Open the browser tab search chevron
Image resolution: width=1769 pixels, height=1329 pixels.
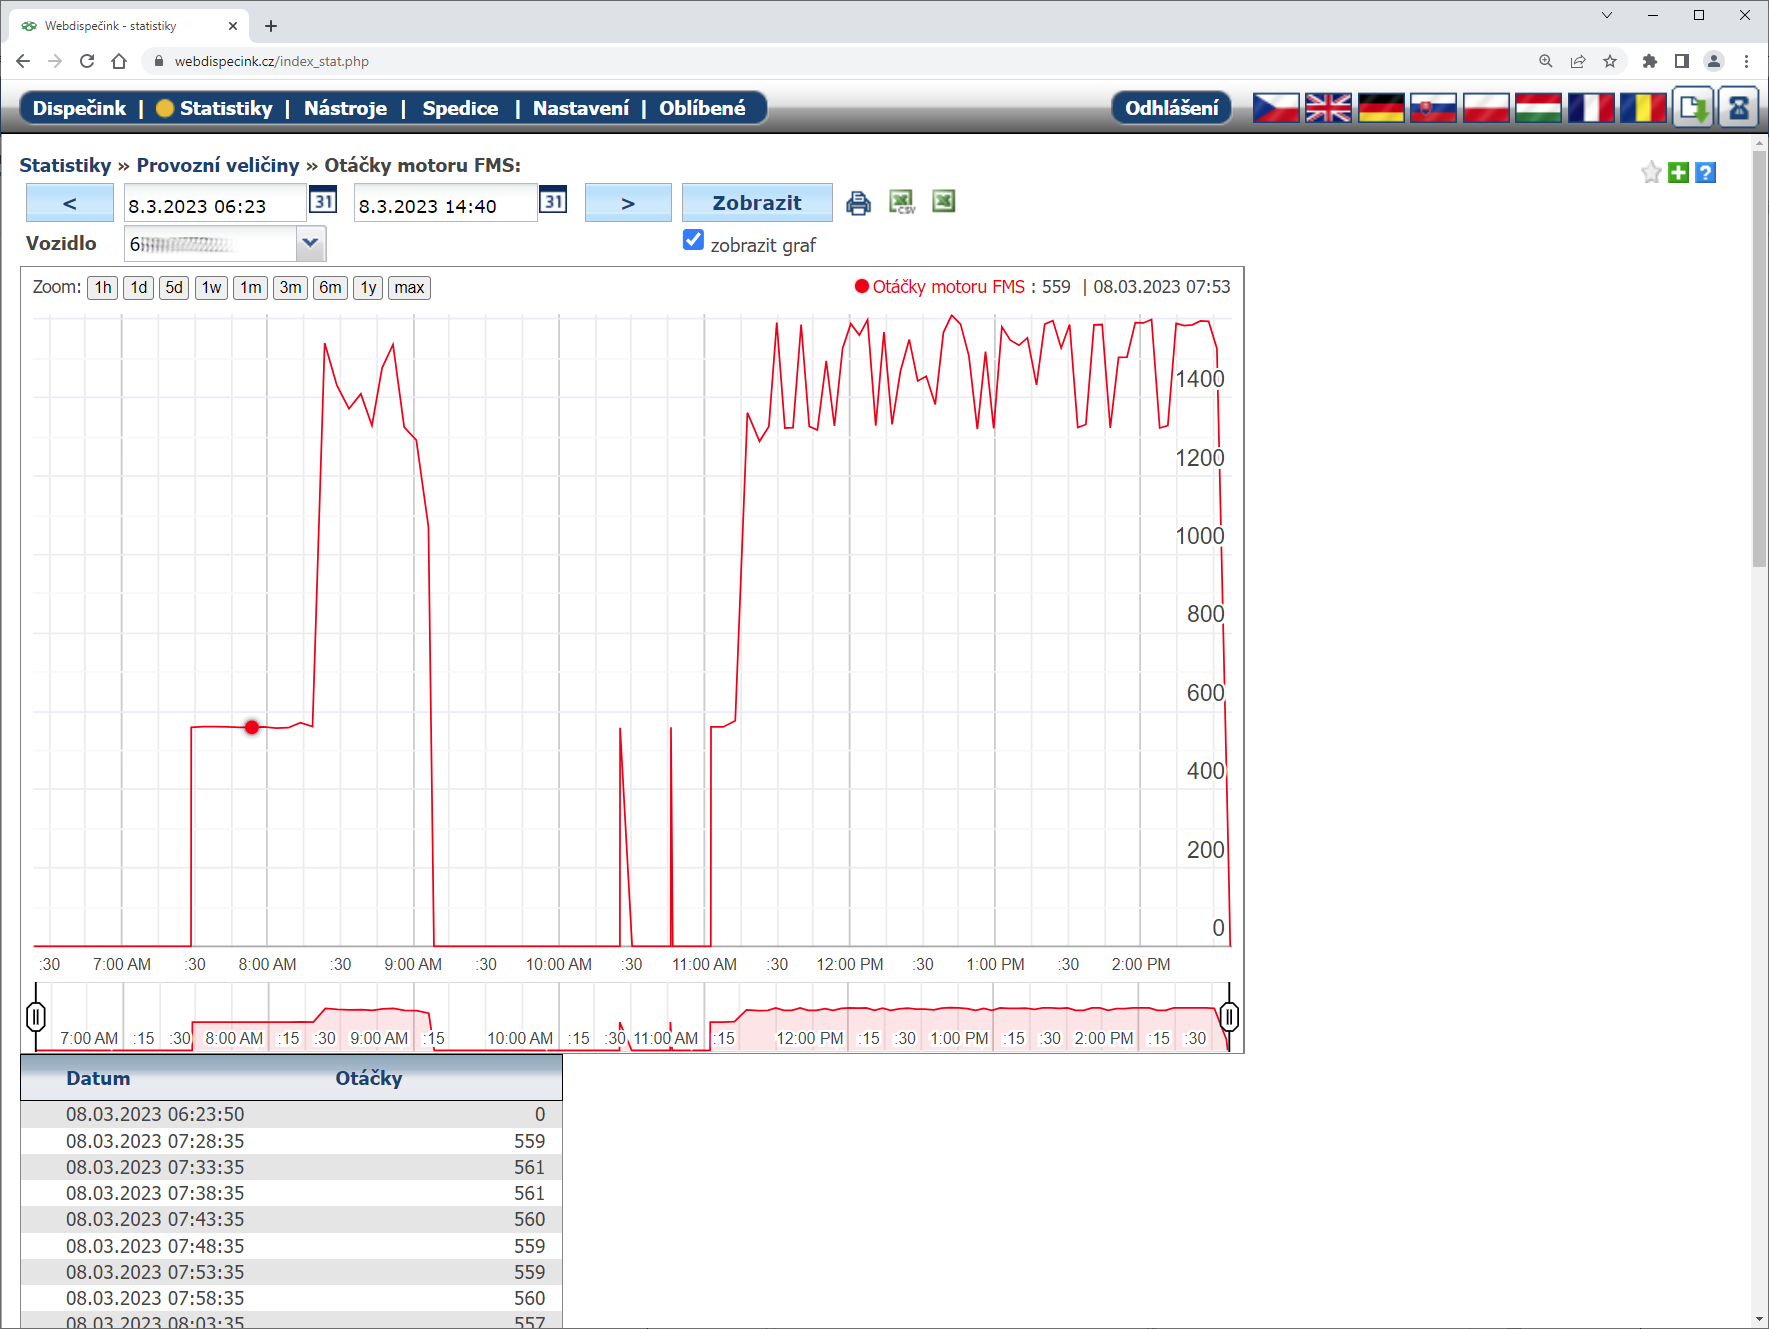[1607, 15]
